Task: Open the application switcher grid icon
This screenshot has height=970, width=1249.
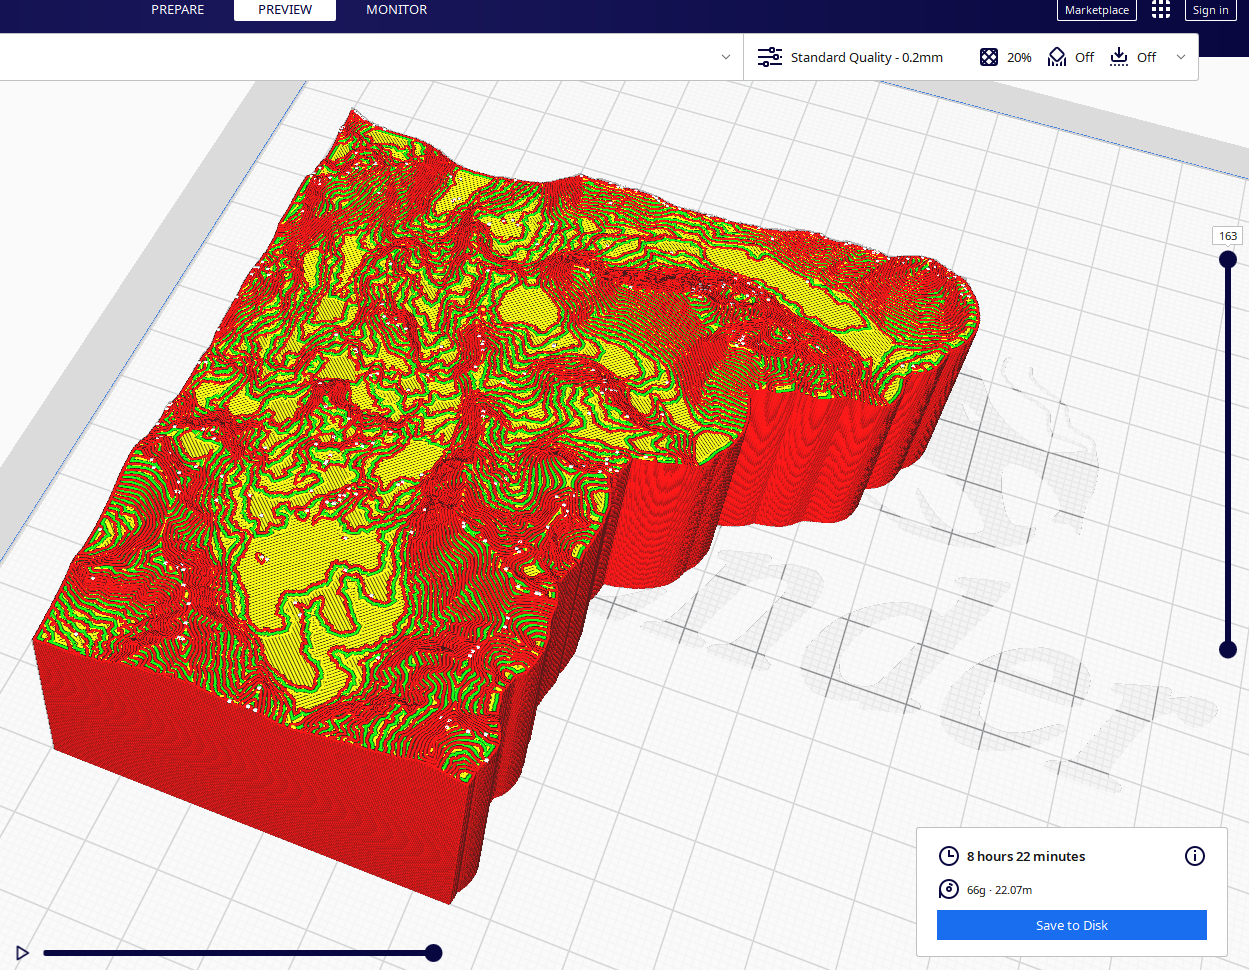Action: tap(1160, 10)
